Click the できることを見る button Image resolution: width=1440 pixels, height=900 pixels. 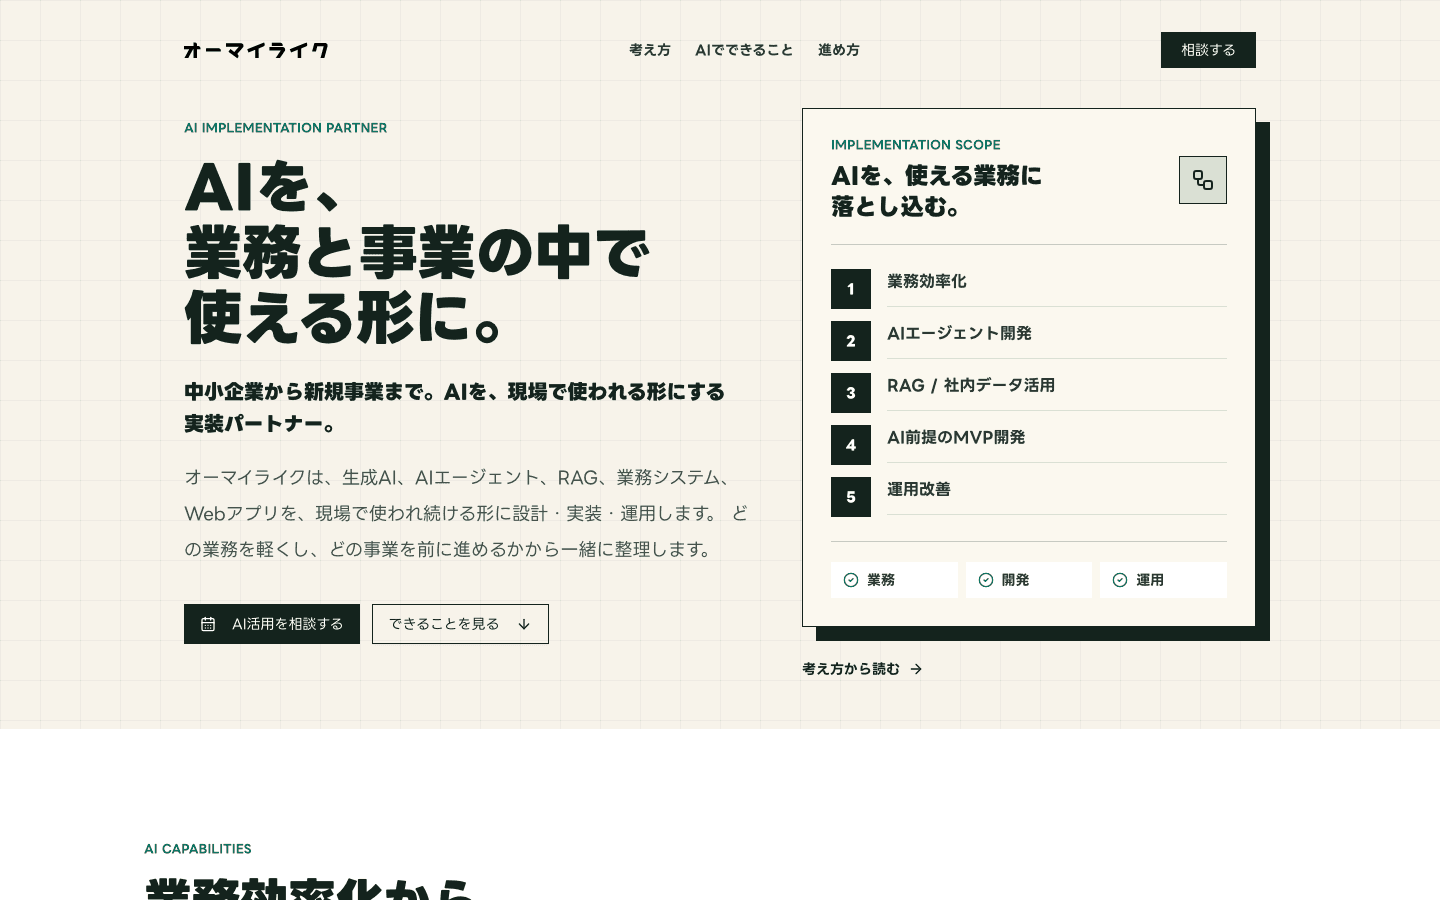(460, 624)
